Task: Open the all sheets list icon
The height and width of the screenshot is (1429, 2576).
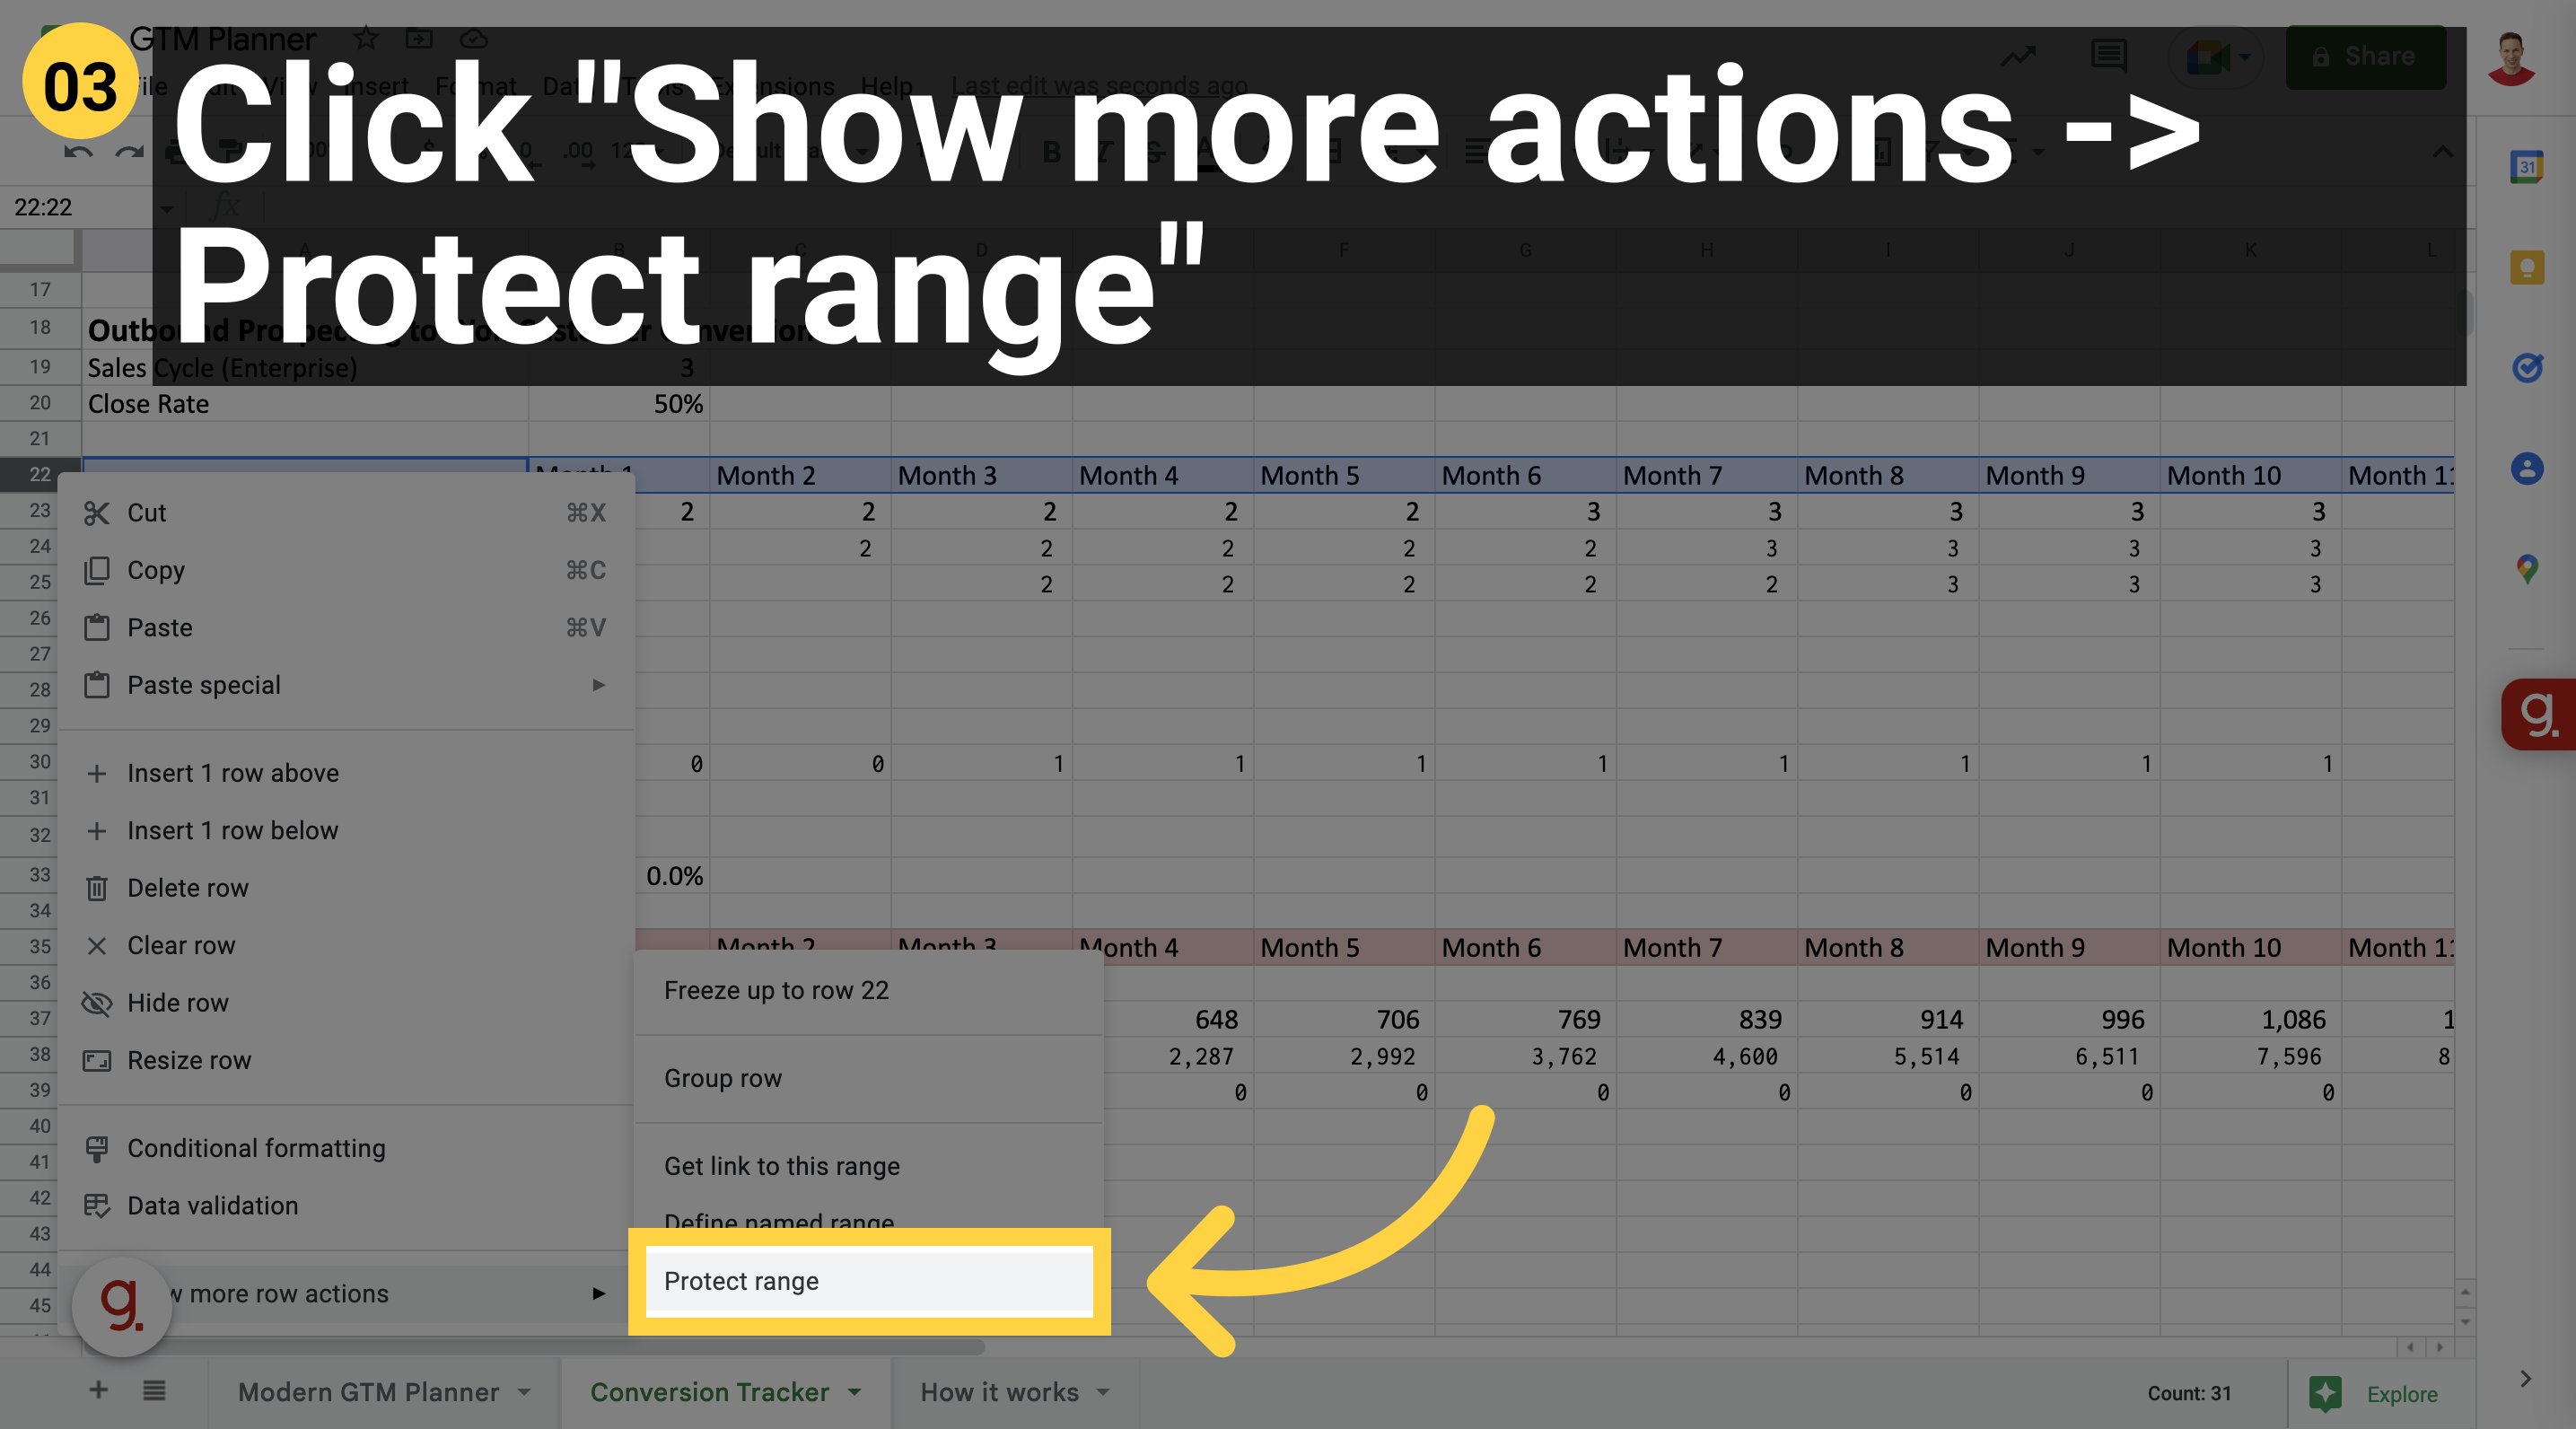Action: [154, 1390]
